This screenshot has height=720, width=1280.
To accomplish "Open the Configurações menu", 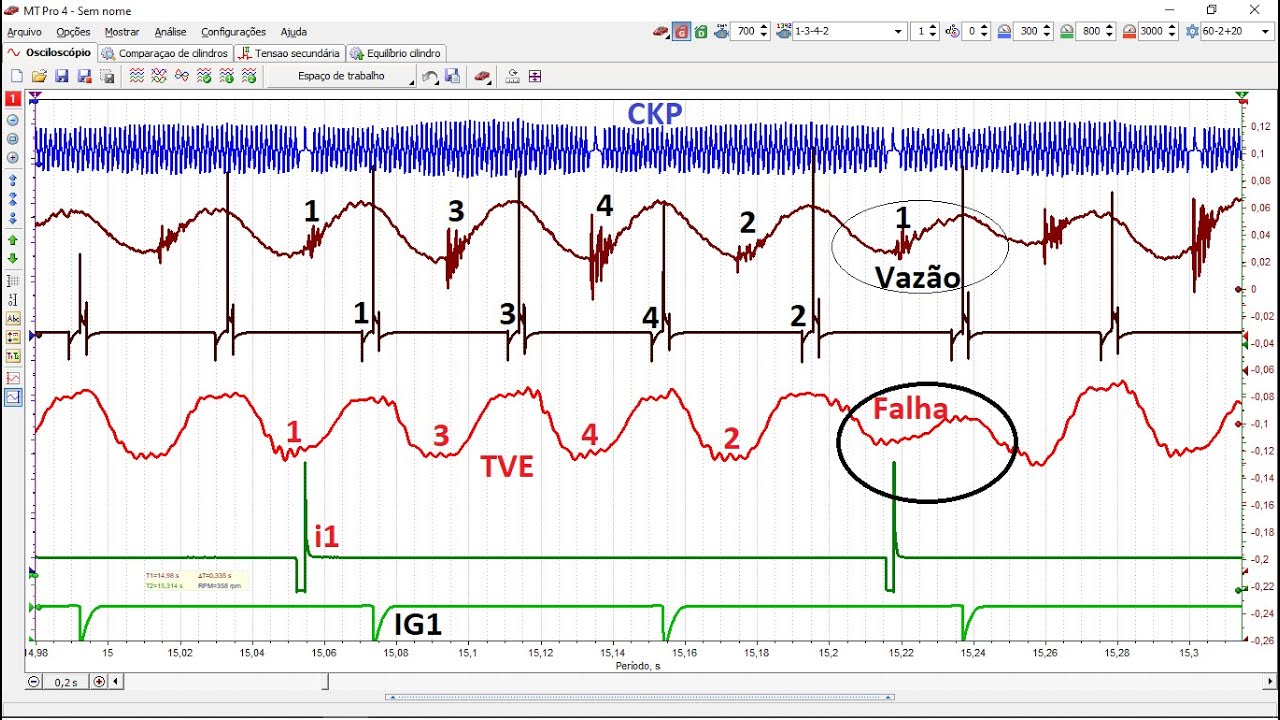I will 233,32.
